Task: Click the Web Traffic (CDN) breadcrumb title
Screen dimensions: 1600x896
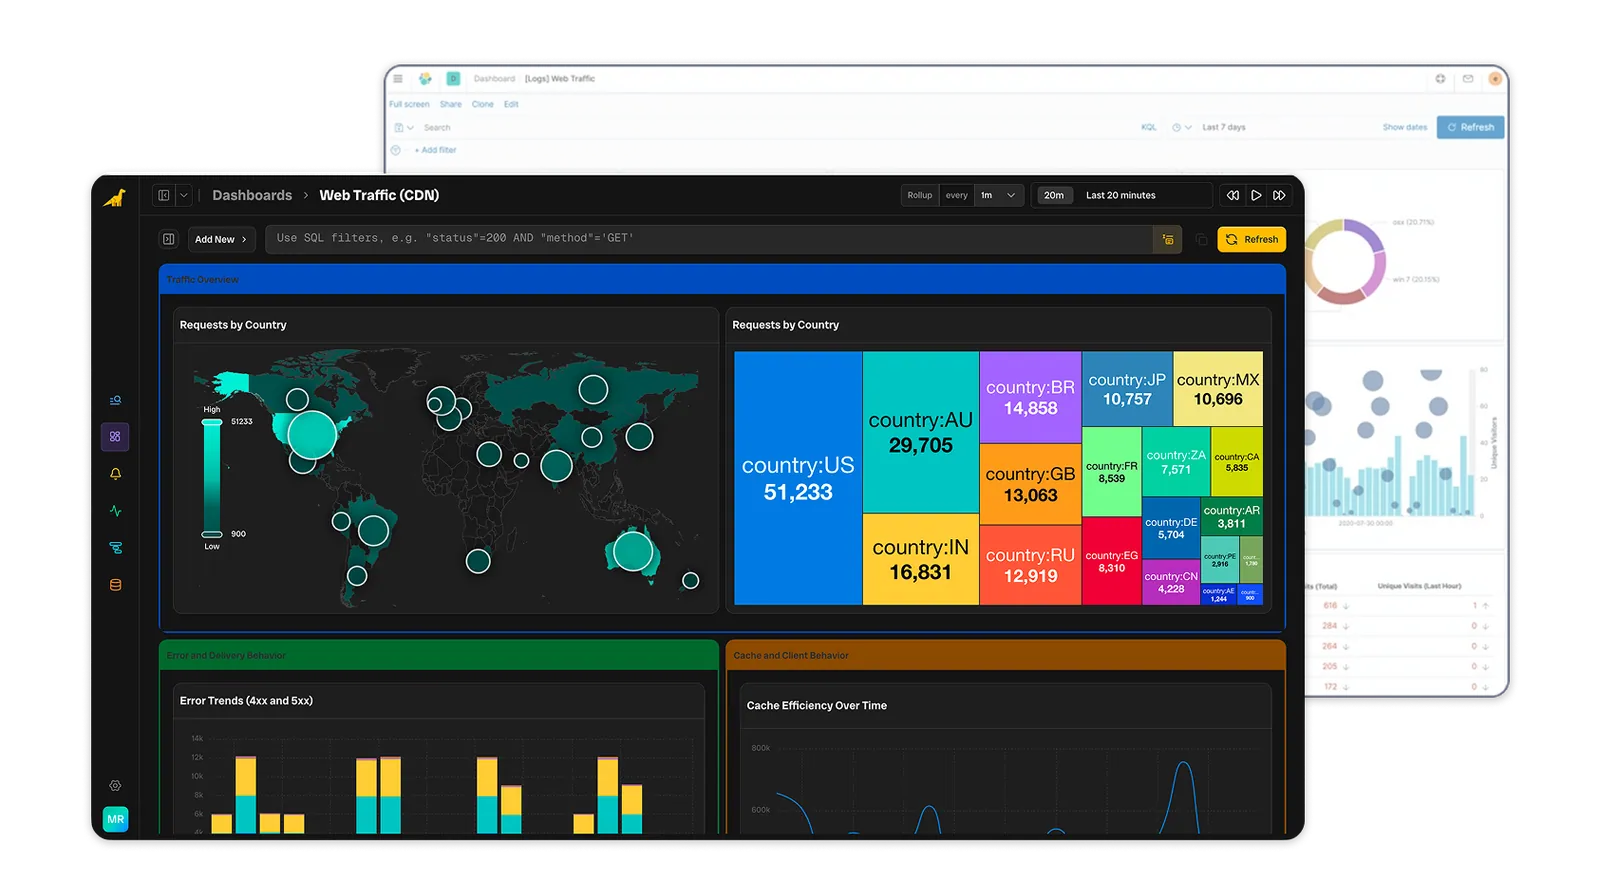Action: click(379, 195)
